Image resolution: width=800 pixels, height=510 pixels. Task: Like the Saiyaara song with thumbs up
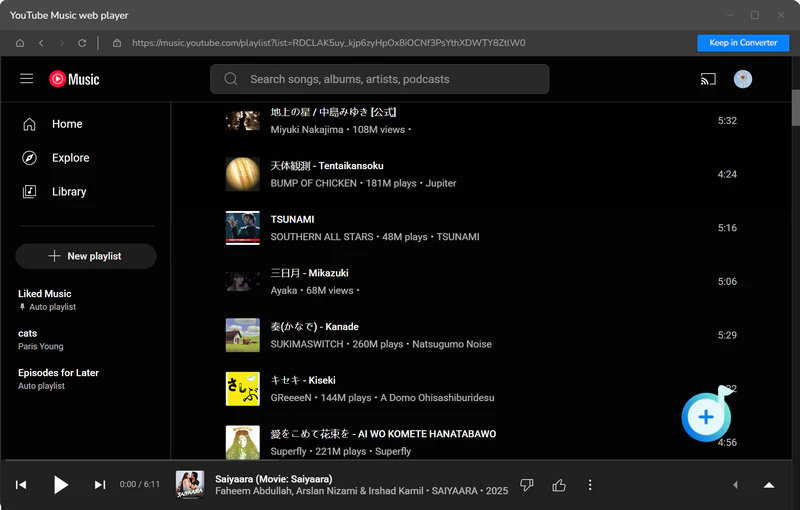[x=559, y=485]
